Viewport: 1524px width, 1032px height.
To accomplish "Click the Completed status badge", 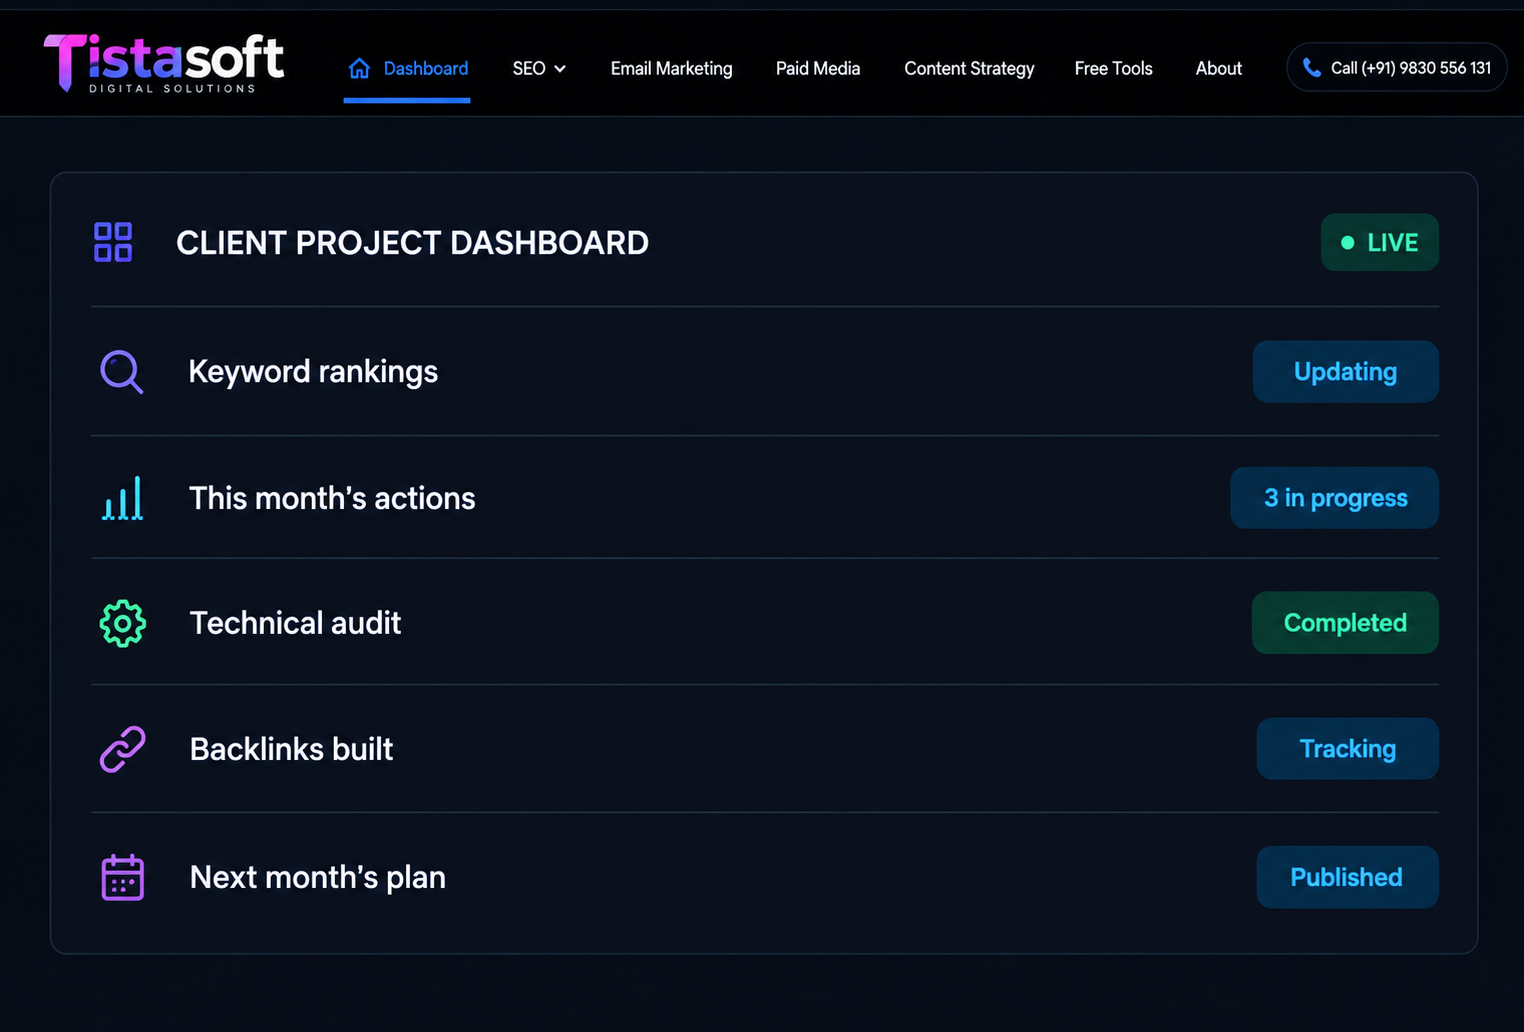I will [x=1345, y=623].
